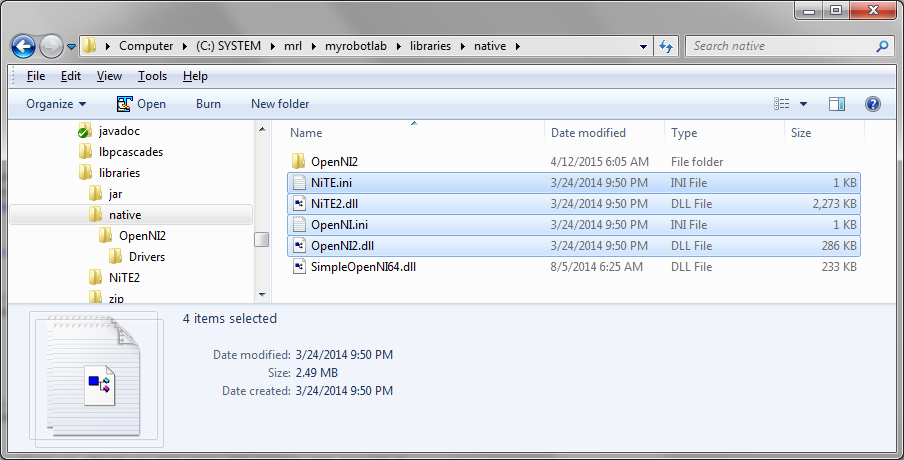The image size is (904, 460).
Task: Toggle the preview pane
Action: (837, 104)
